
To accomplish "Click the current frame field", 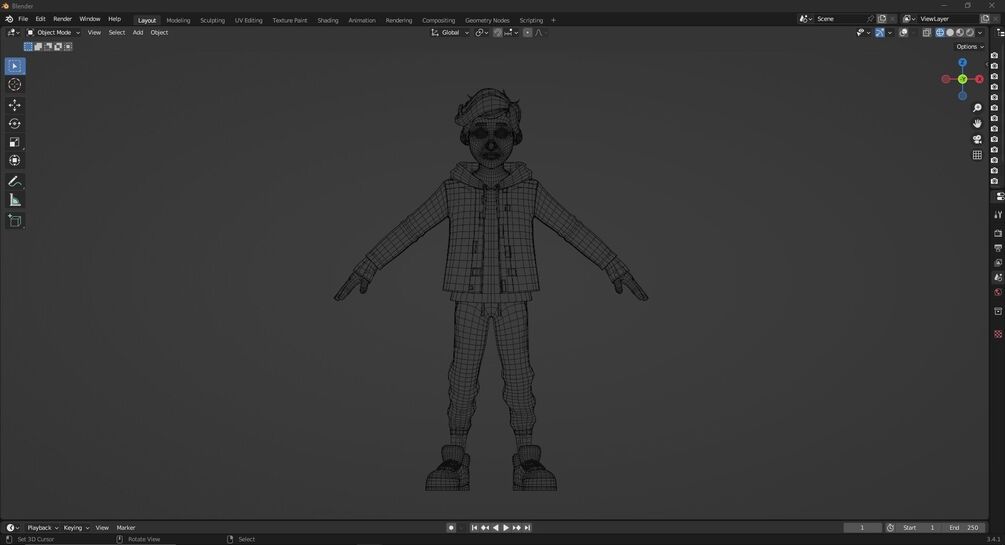I will pos(862,528).
